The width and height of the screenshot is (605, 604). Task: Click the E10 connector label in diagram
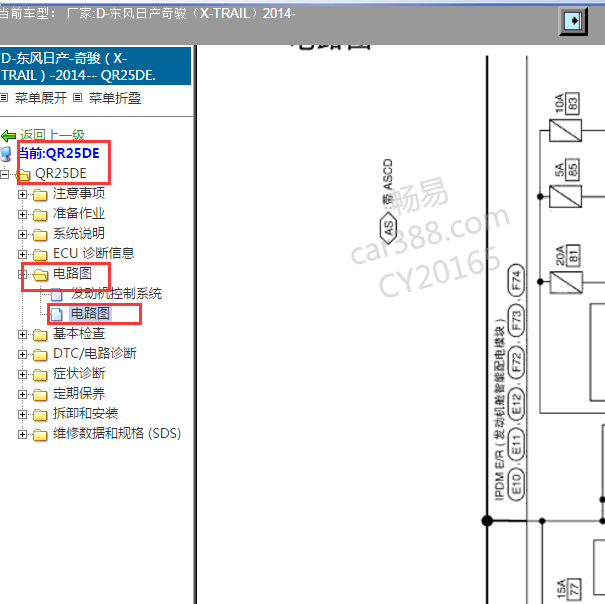tap(516, 484)
